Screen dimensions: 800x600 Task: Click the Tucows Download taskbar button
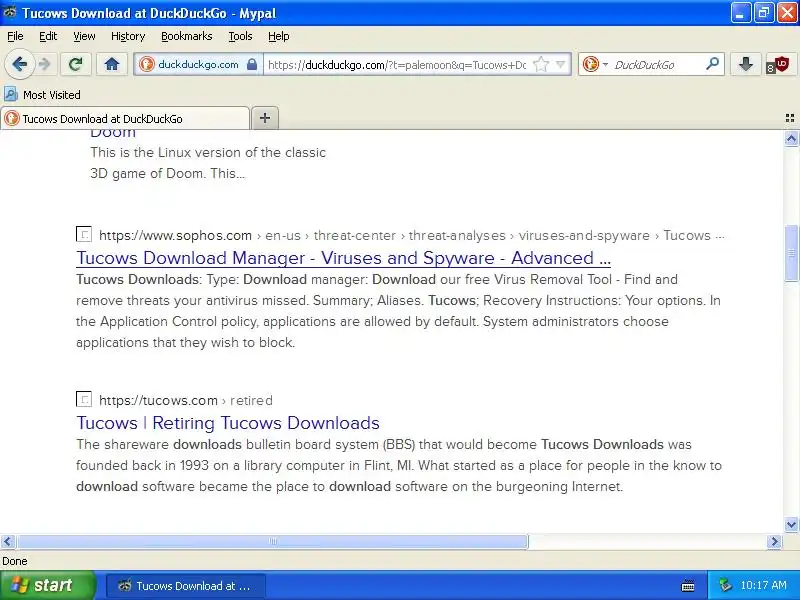[x=186, y=586]
